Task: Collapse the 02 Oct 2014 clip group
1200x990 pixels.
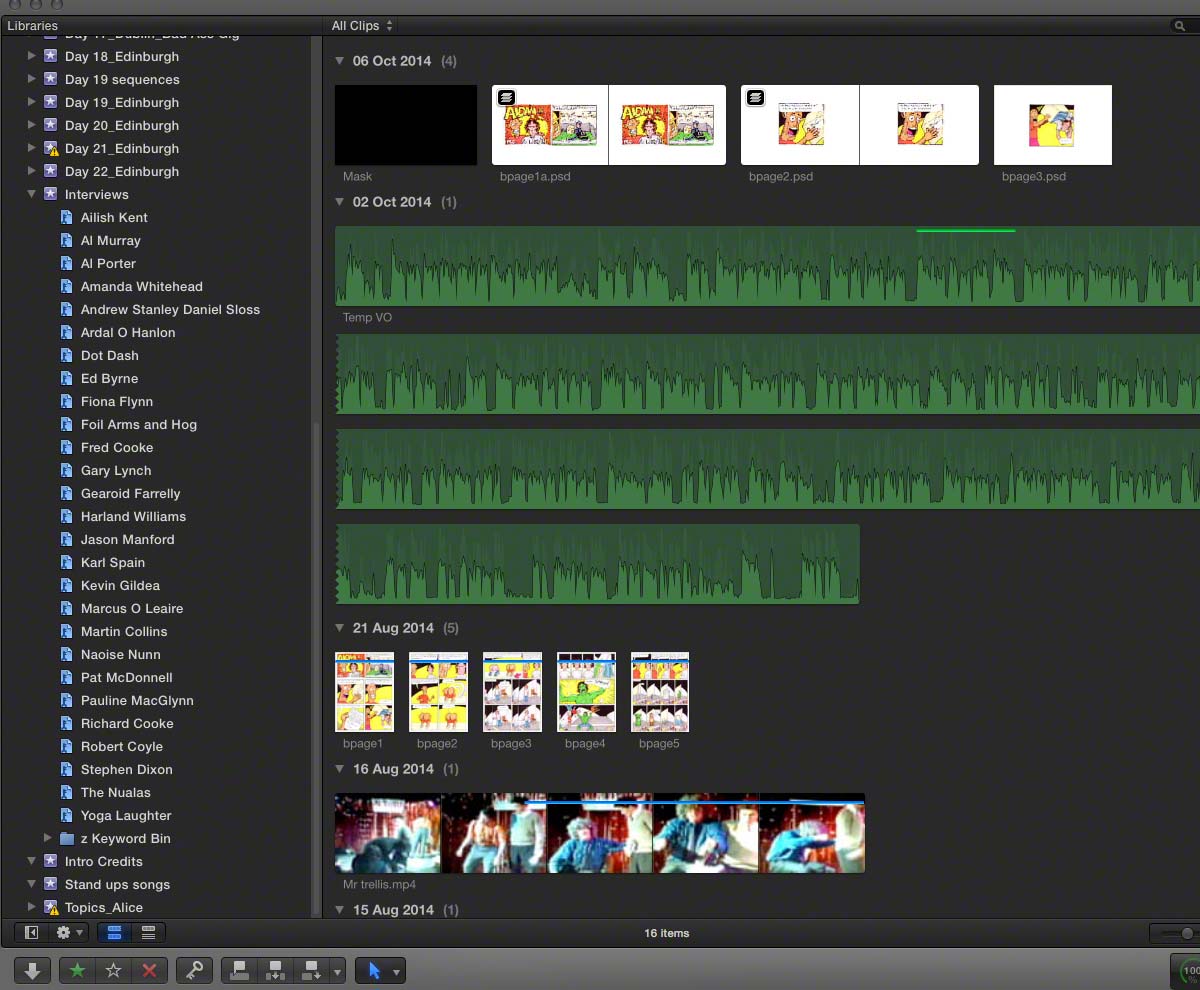Action: click(340, 202)
